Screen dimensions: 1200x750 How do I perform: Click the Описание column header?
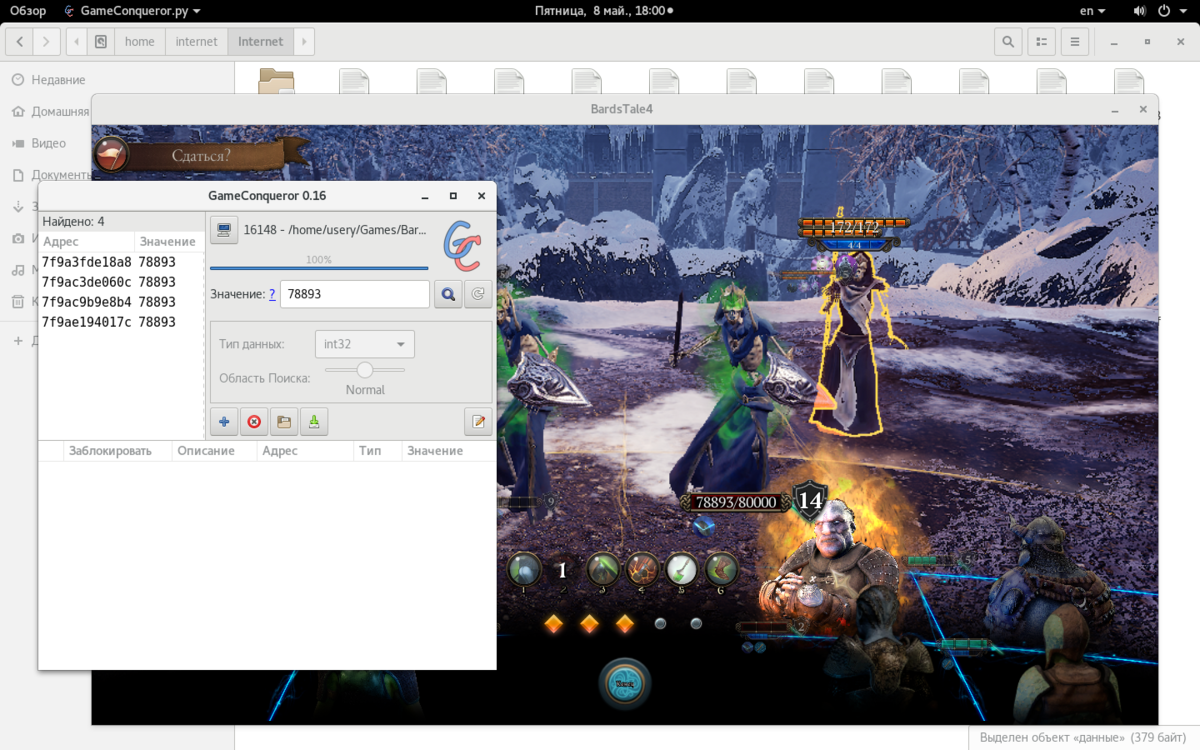214,451
